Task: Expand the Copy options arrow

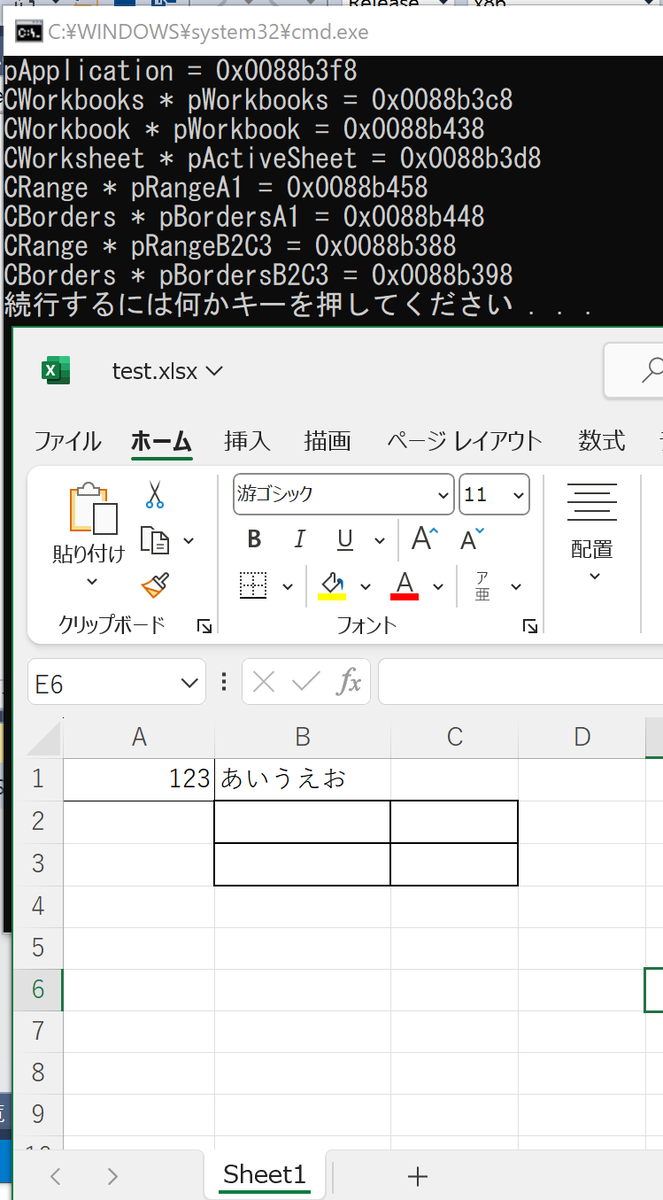Action: click(x=188, y=541)
